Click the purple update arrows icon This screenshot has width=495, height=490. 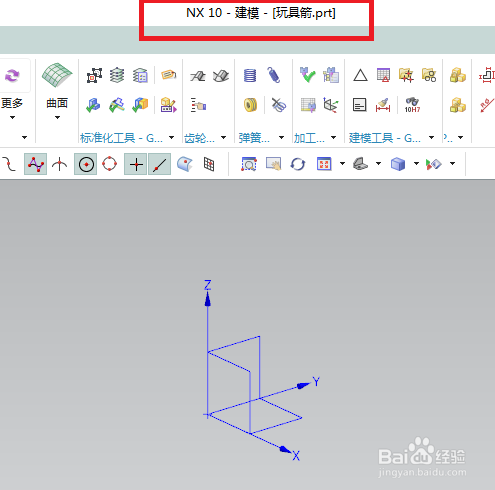click(12, 76)
